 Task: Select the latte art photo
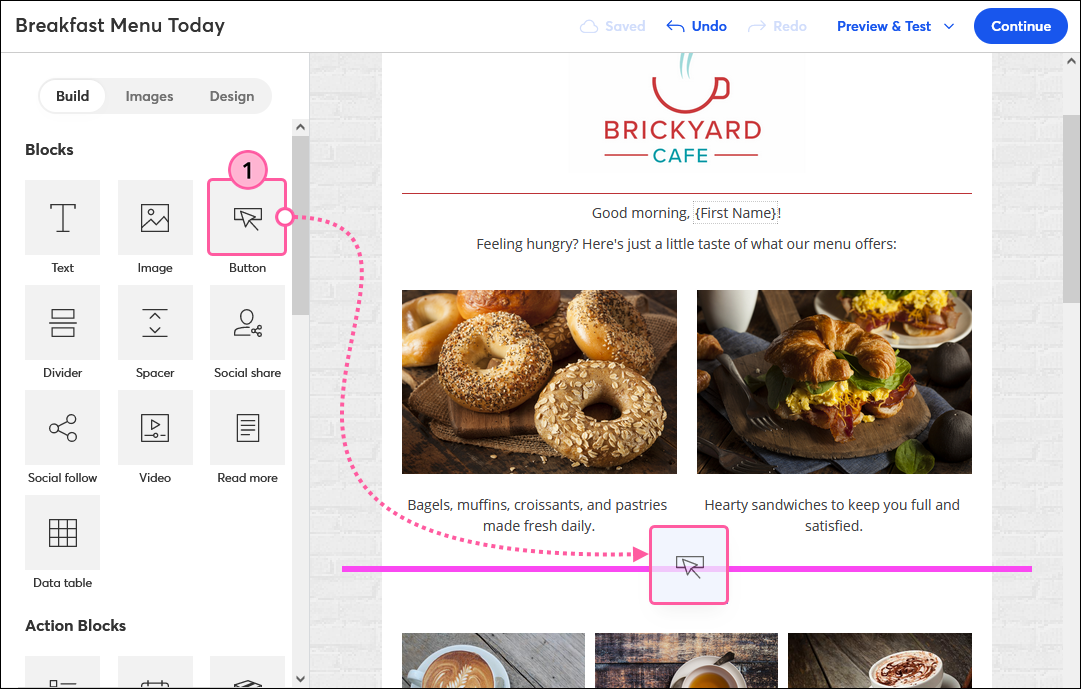(494, 660)
